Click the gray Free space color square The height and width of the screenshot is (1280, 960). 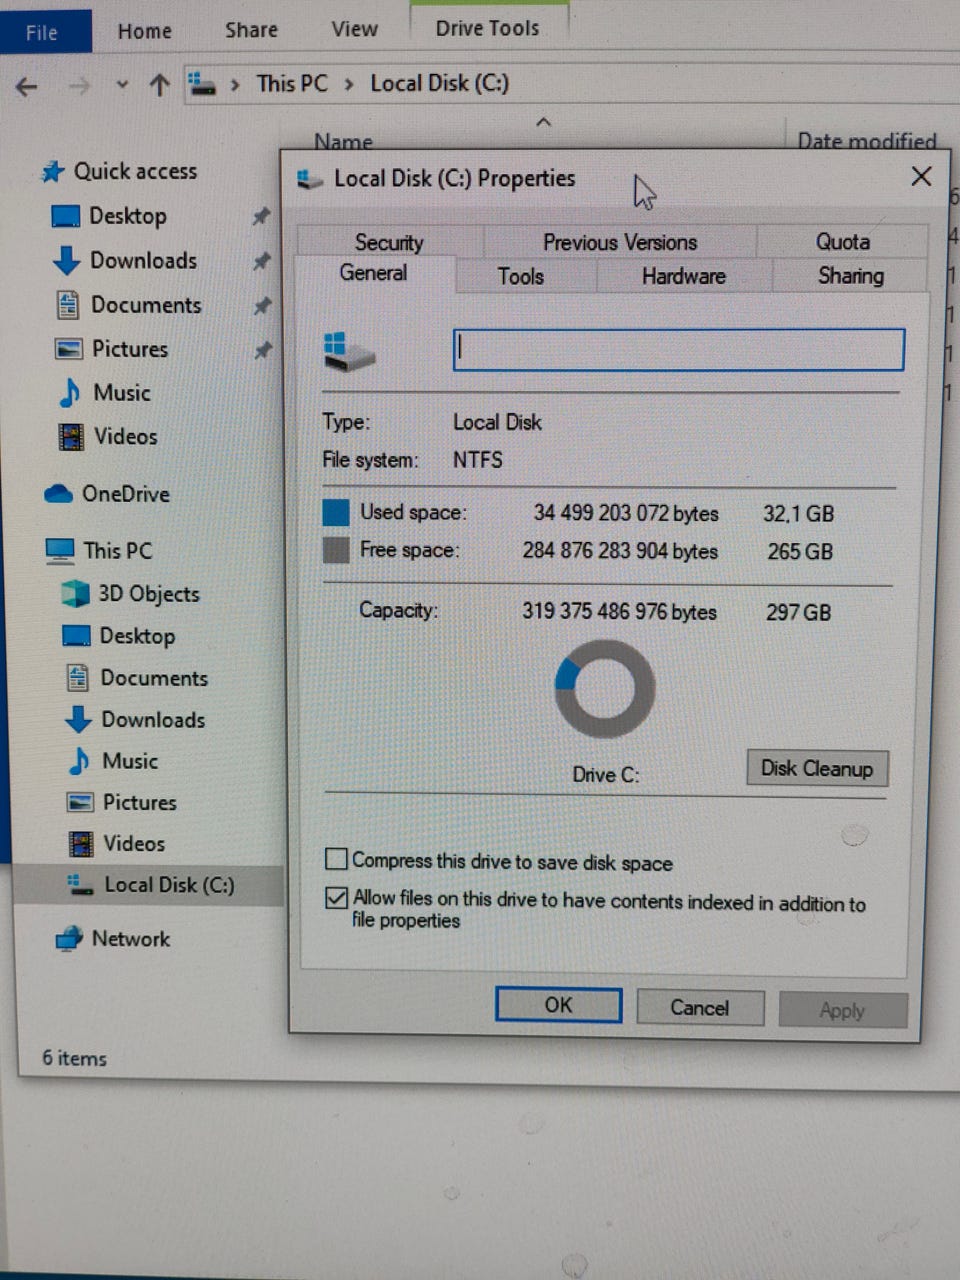click(336, 549)
